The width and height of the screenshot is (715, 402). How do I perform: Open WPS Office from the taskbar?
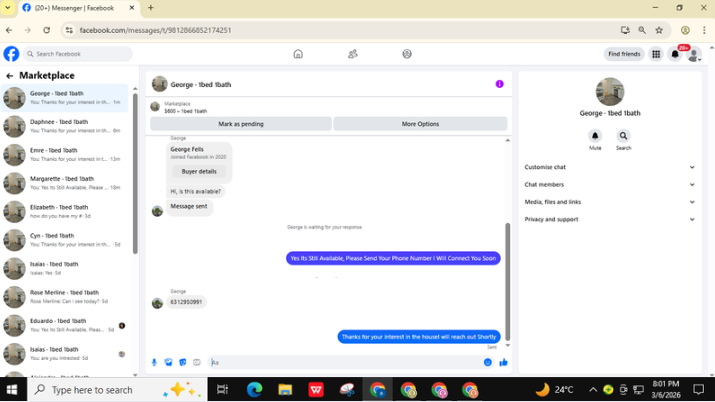tap(316, 390)
